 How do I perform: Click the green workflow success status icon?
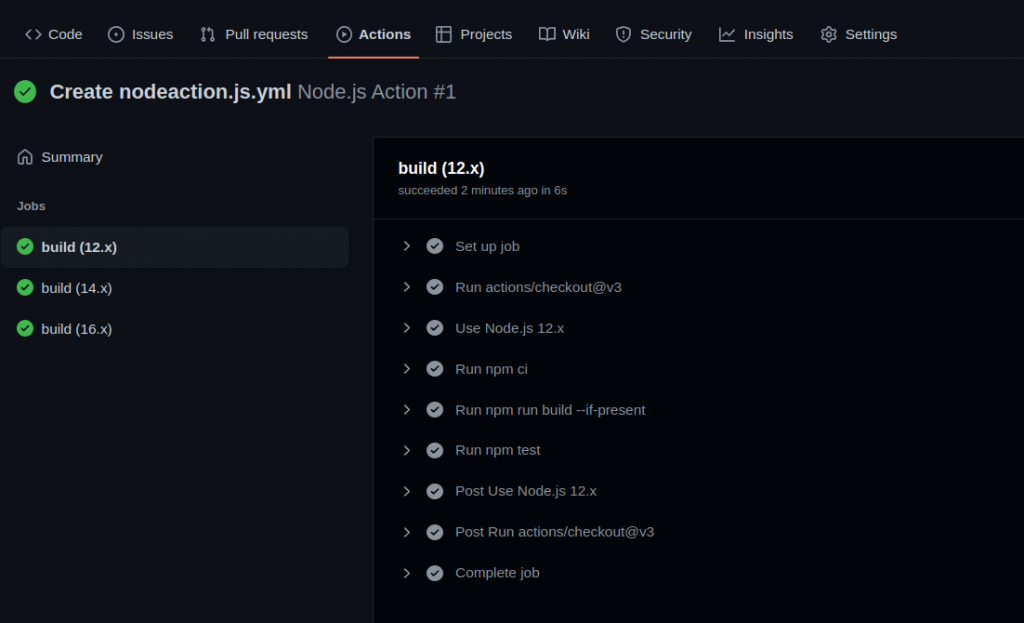(x=25, y=92)
